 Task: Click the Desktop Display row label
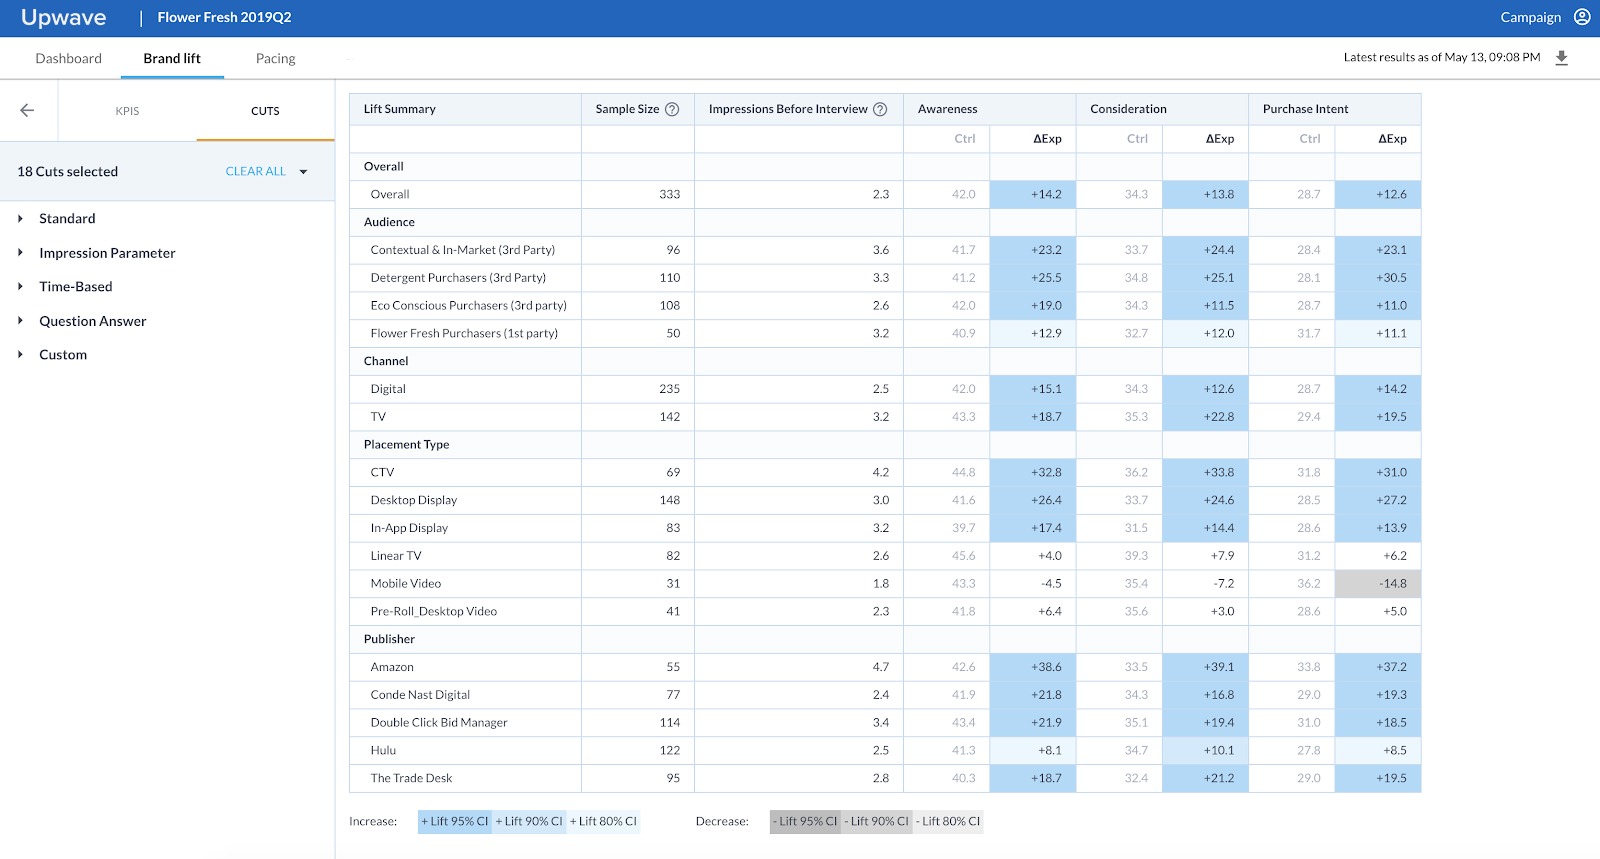pyautogui.click(x=414, y=500)
